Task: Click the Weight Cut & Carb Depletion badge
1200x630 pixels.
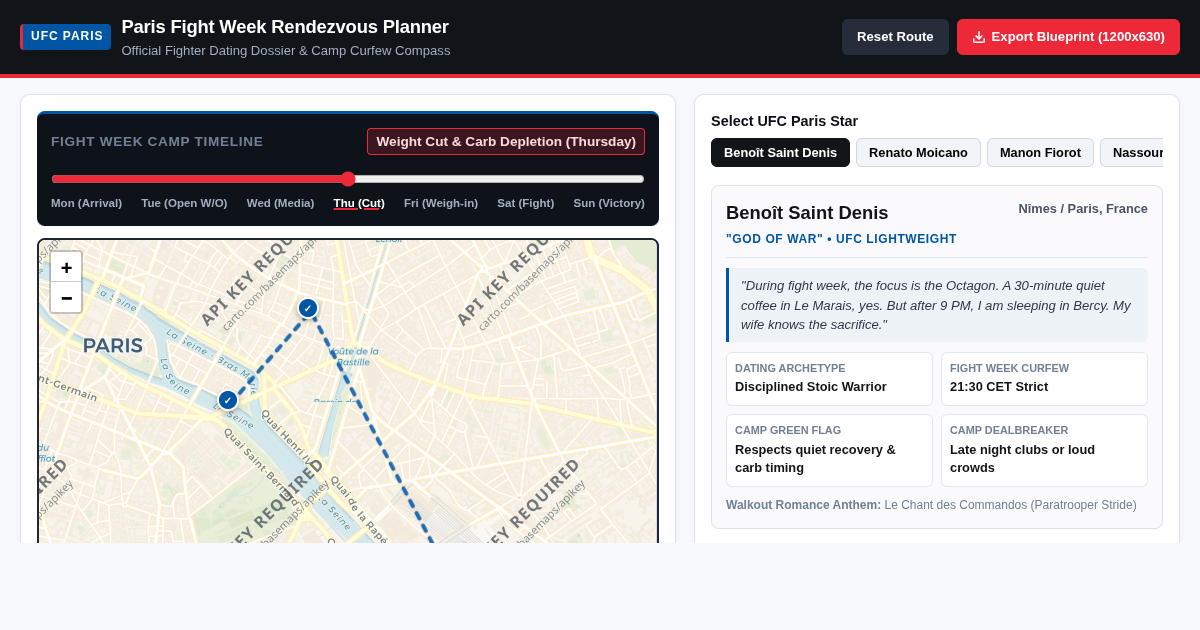Action: (506, 141)
